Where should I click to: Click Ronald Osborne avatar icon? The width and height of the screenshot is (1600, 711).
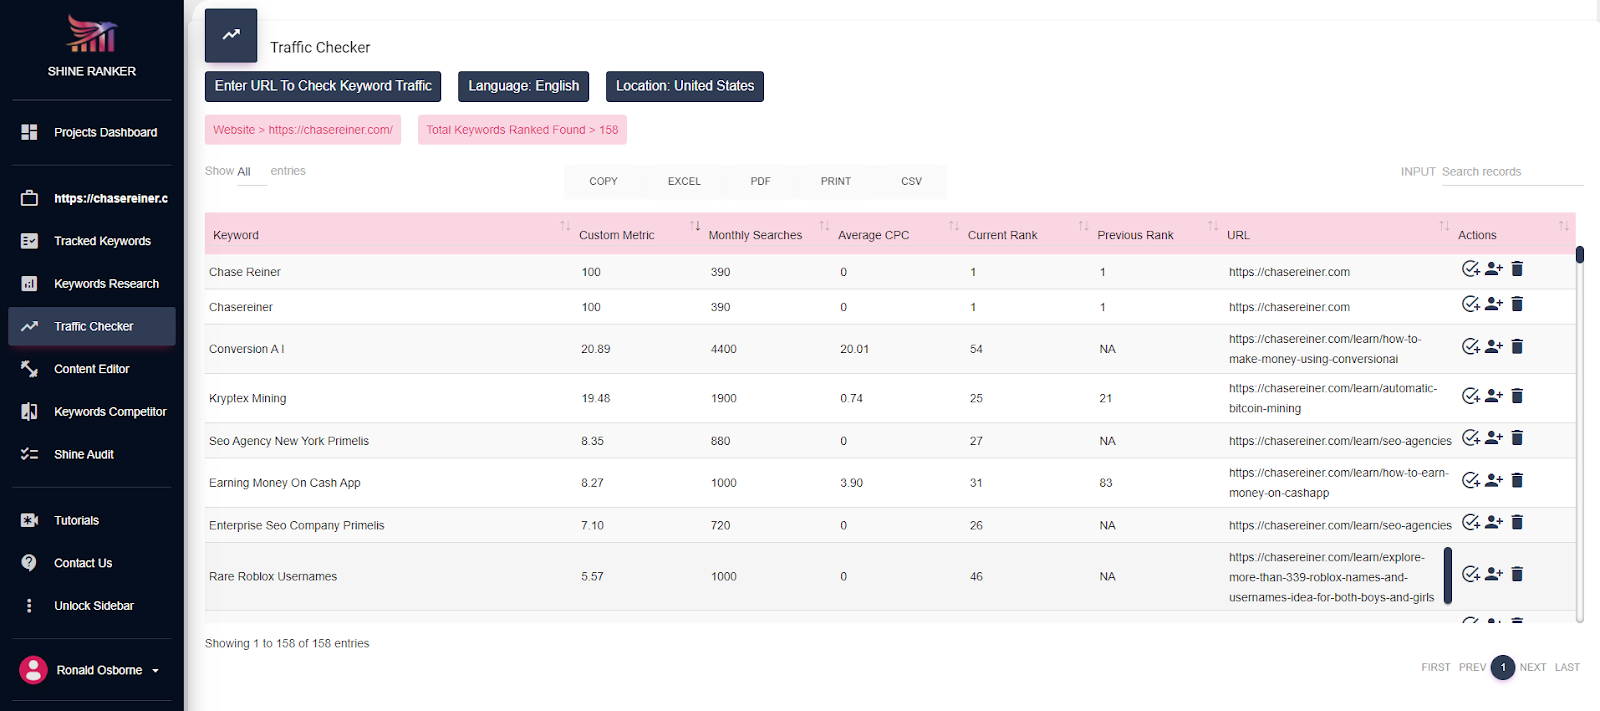[x=33, y=670]
